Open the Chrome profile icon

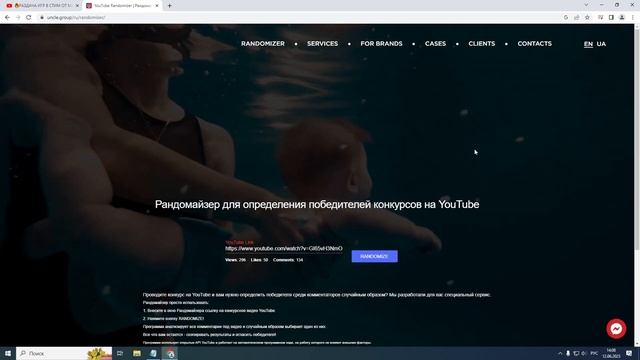[622, 18]
